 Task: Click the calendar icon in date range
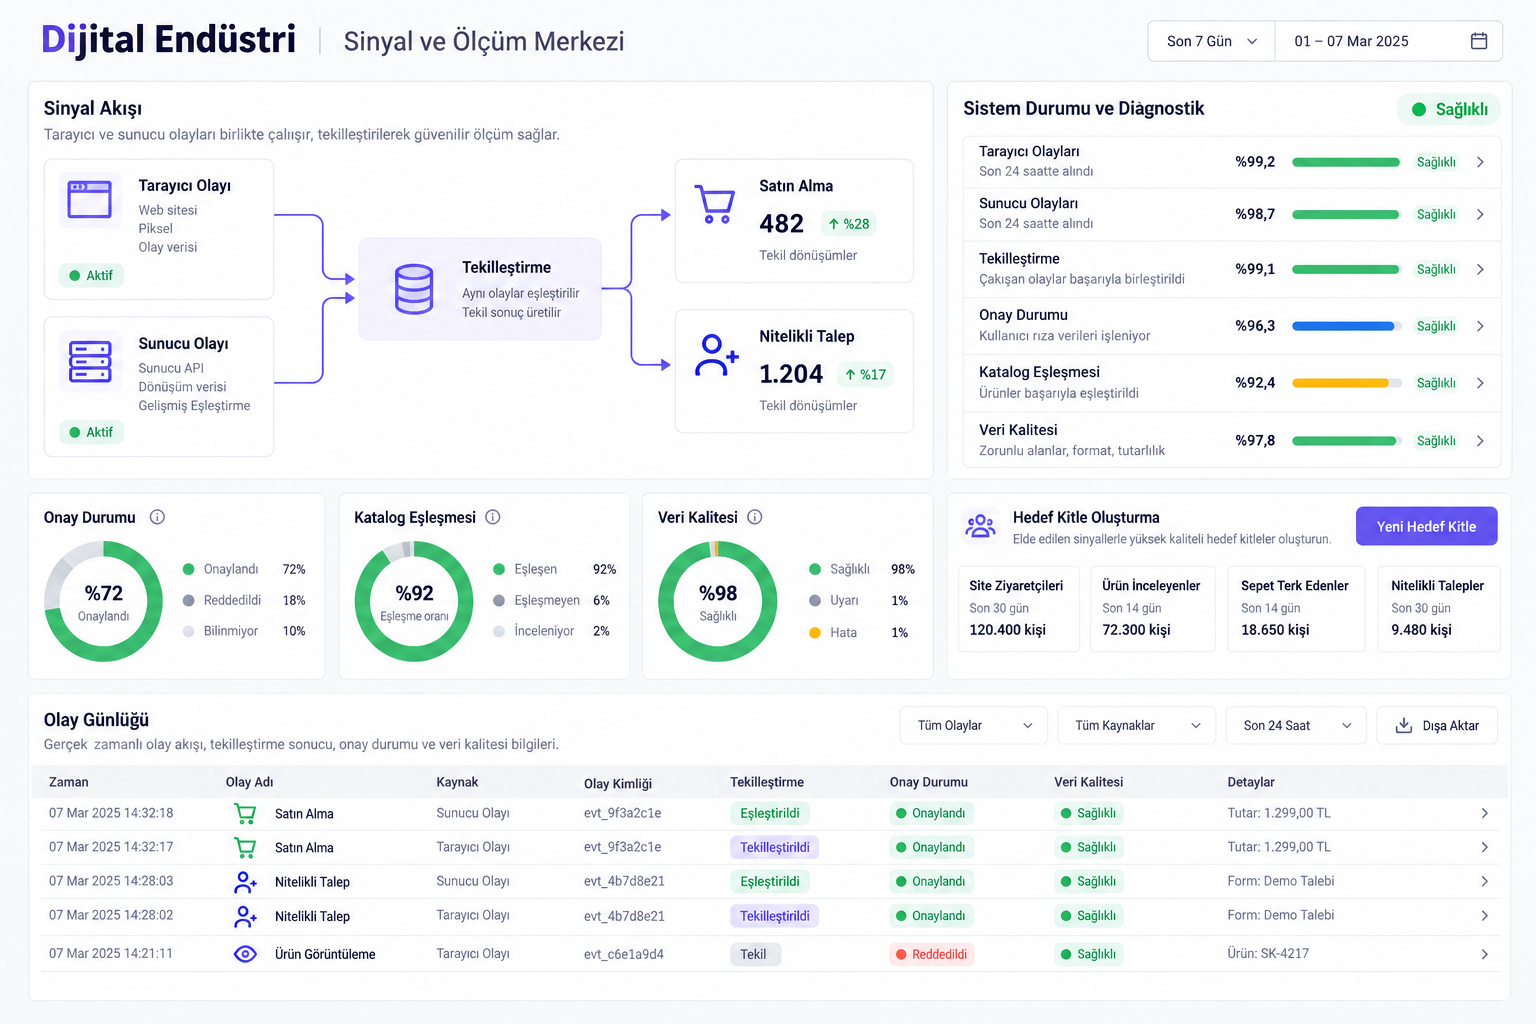point(1479,41)
